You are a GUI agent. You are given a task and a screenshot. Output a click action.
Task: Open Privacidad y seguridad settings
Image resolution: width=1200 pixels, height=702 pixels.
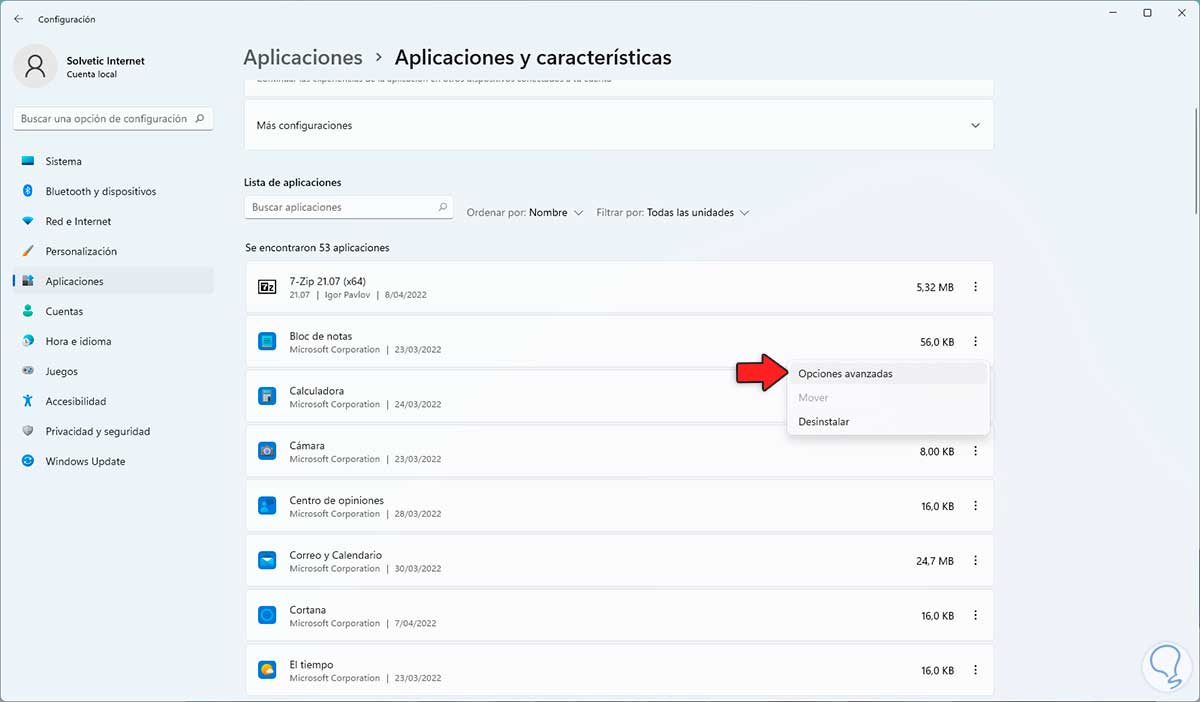click(x=113, y=431)
